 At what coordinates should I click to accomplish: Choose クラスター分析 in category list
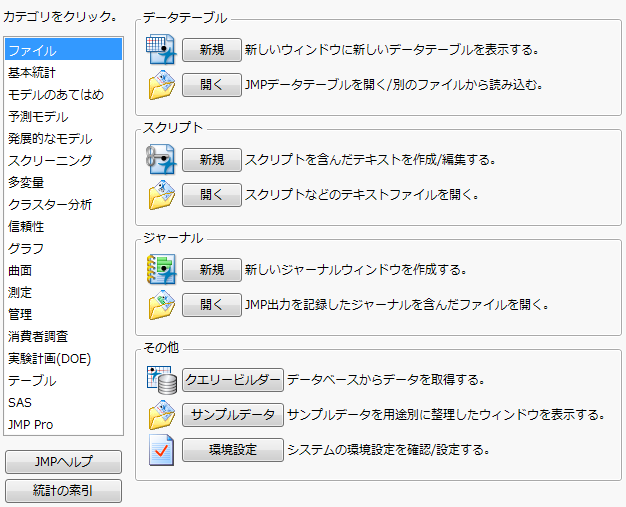coord(63,204)
